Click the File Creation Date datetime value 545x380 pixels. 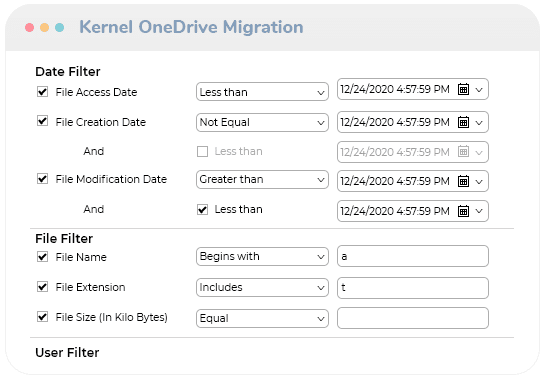(x=395, y=122)
